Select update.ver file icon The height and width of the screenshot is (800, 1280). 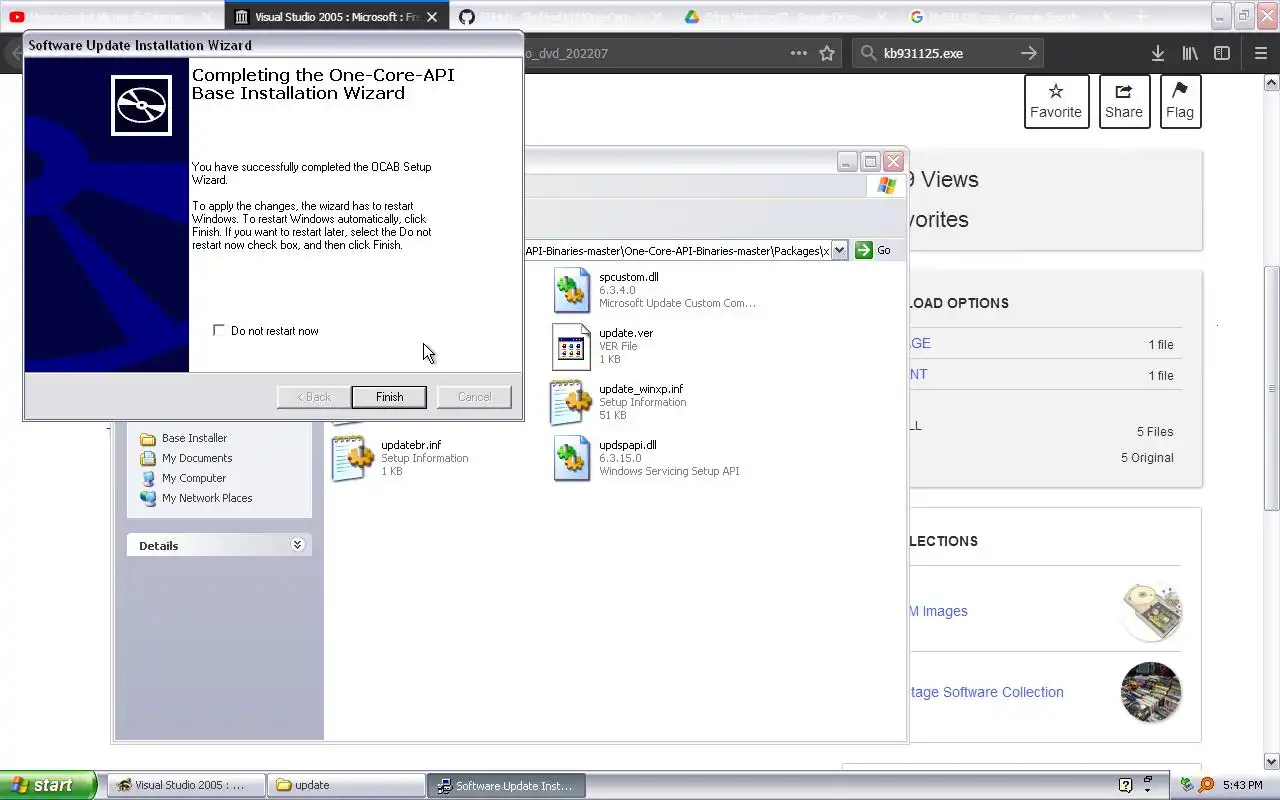pos(571,346)
